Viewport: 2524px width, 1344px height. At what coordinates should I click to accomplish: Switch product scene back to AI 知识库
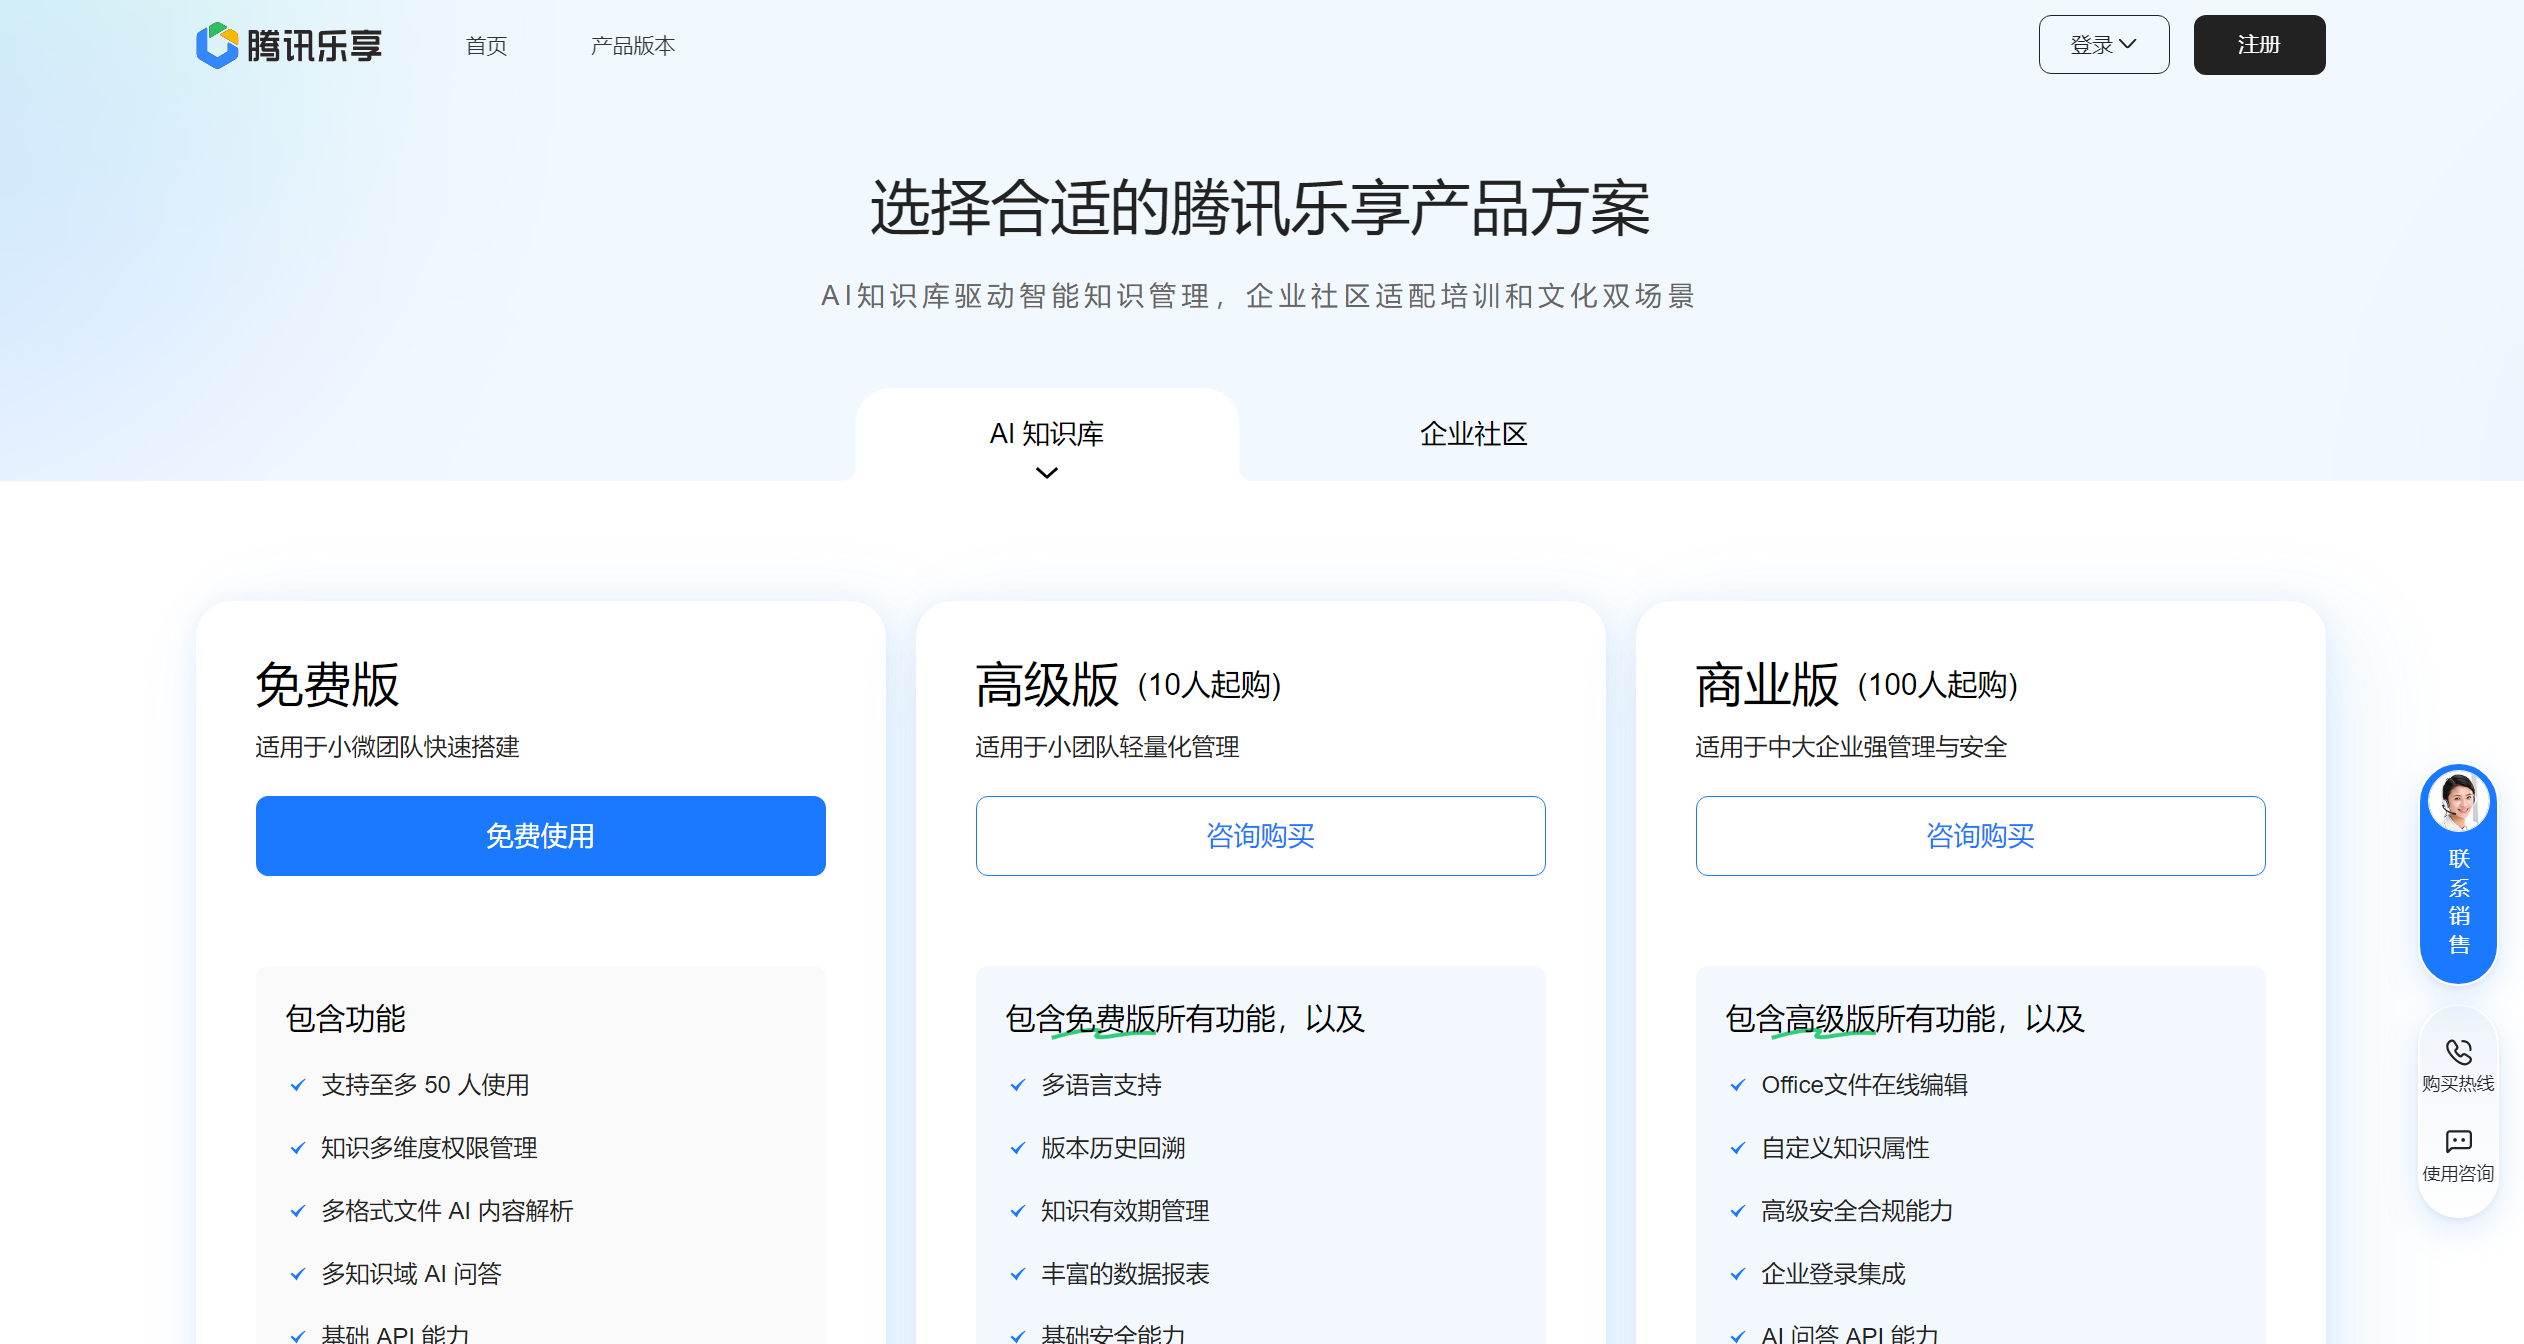[x=1046, y=434]
